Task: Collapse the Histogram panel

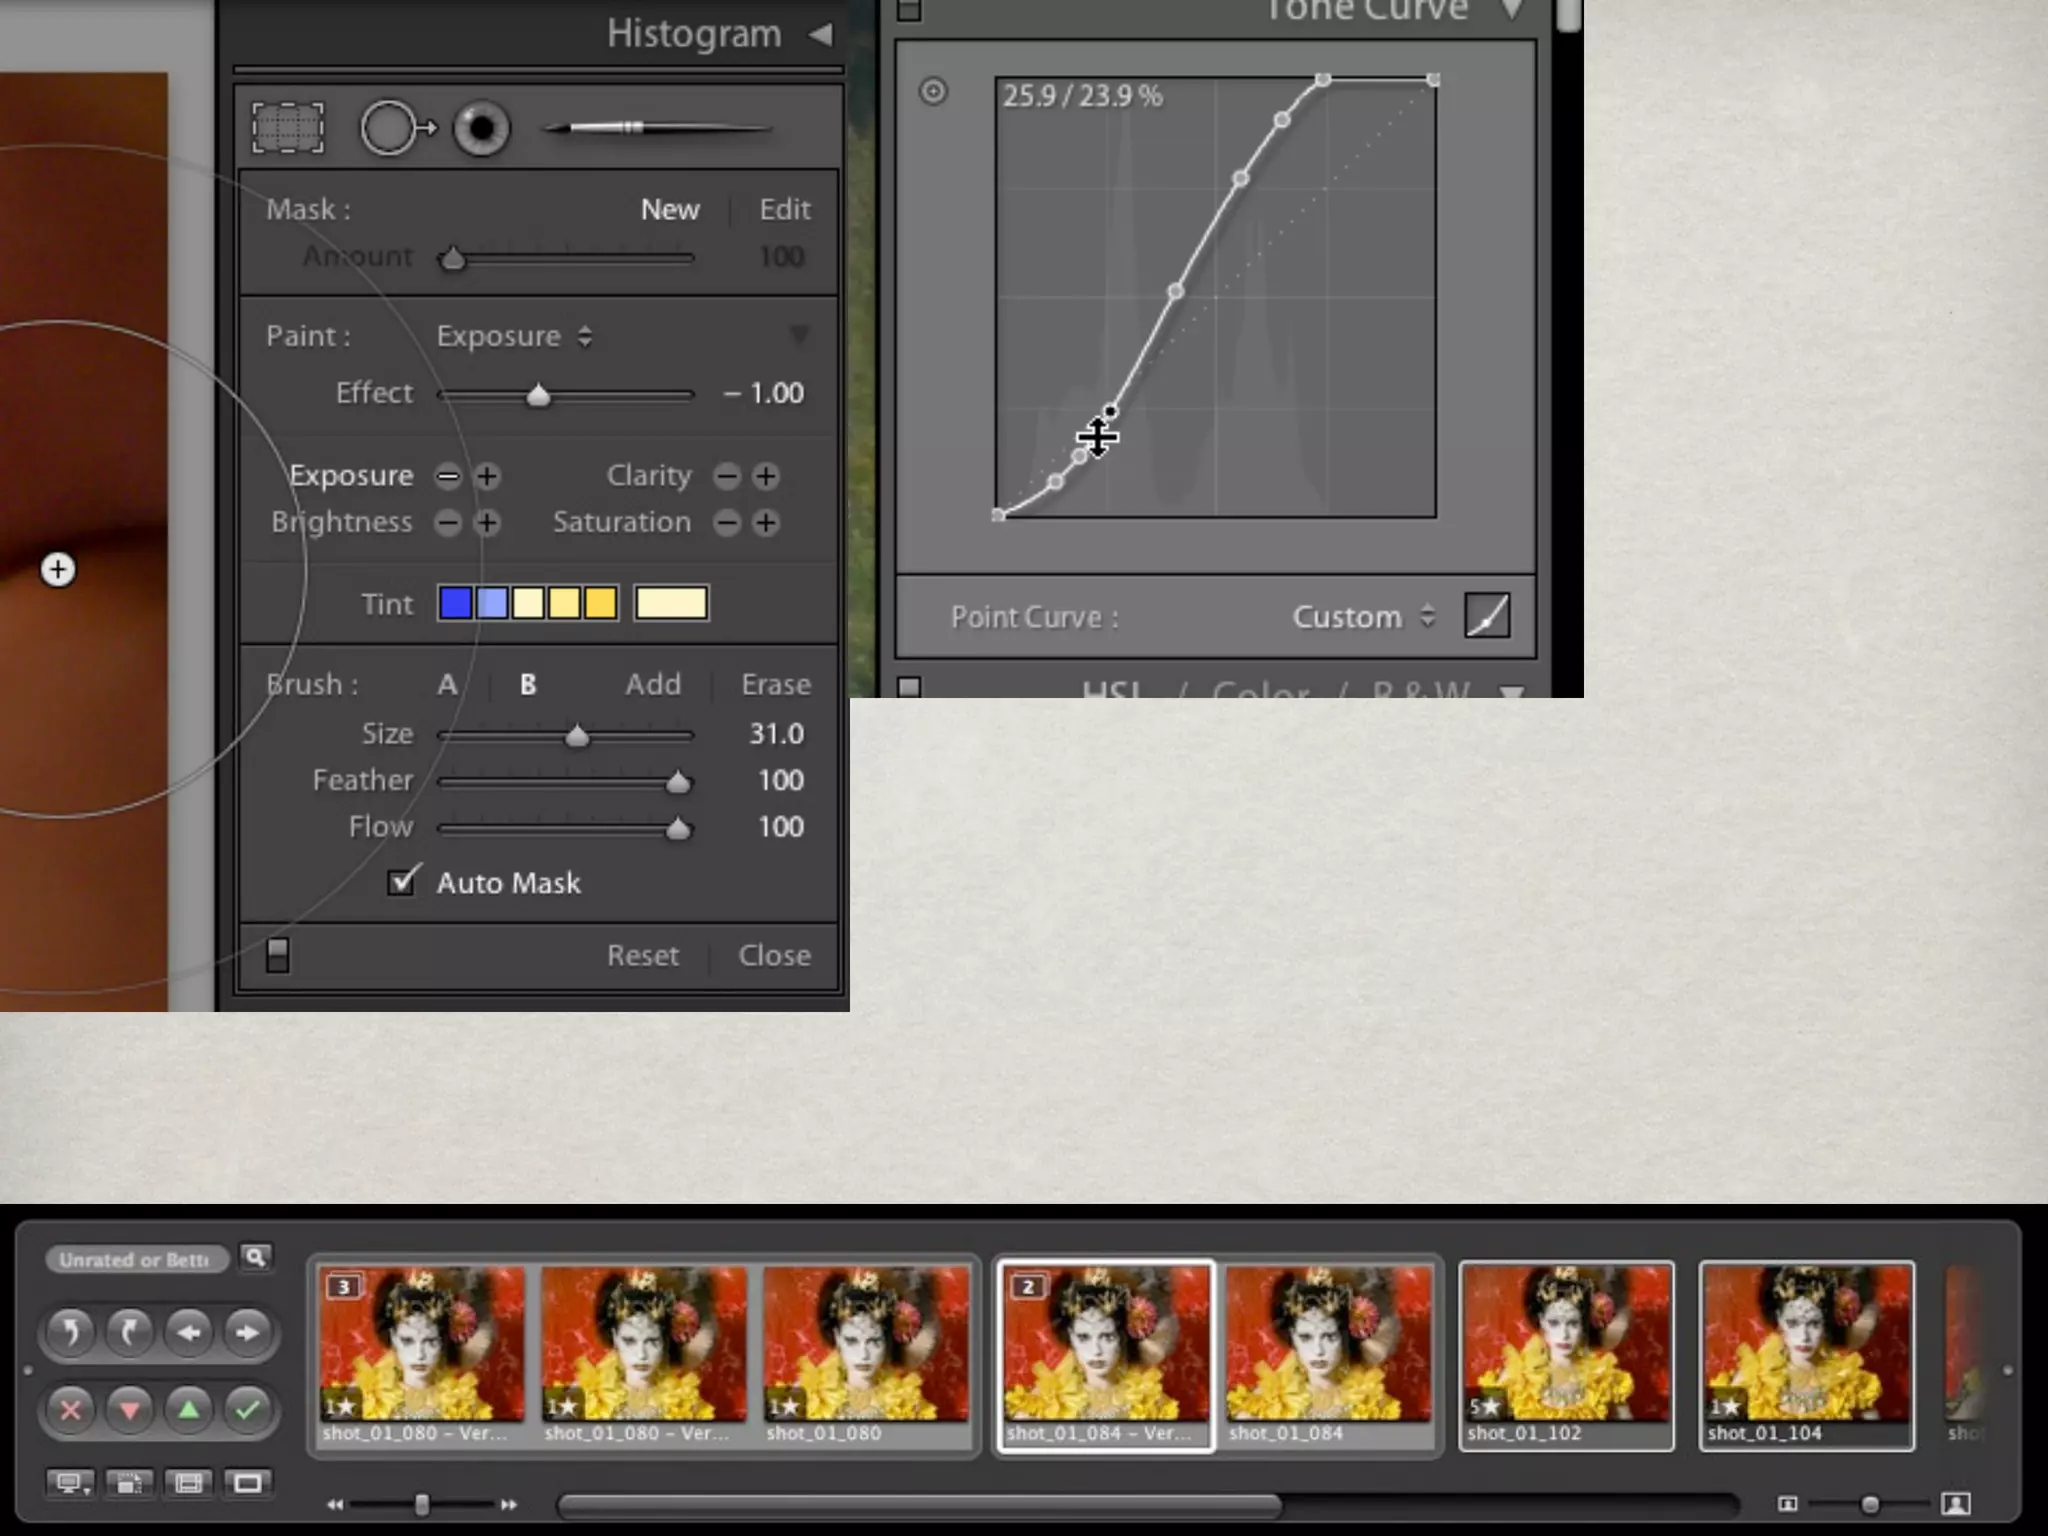Action: [x=820, y=35]
